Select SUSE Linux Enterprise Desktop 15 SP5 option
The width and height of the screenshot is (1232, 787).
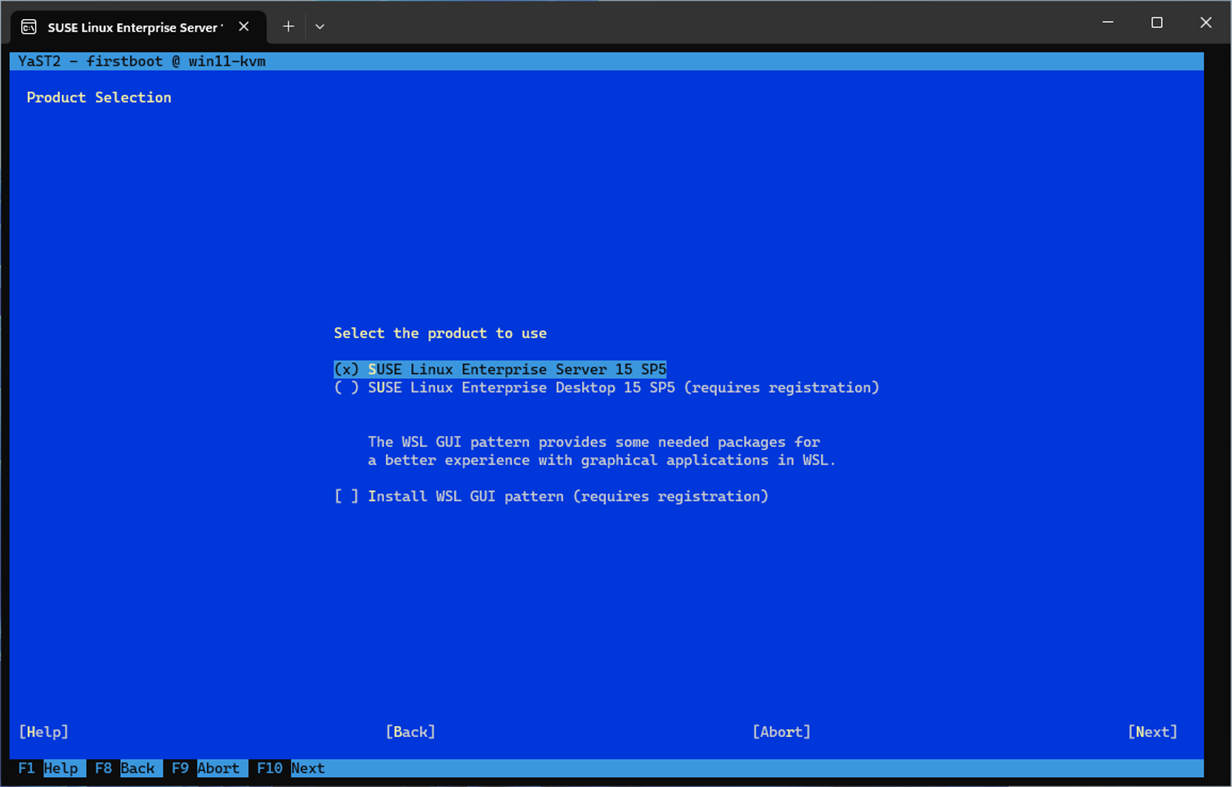[606, 387]
